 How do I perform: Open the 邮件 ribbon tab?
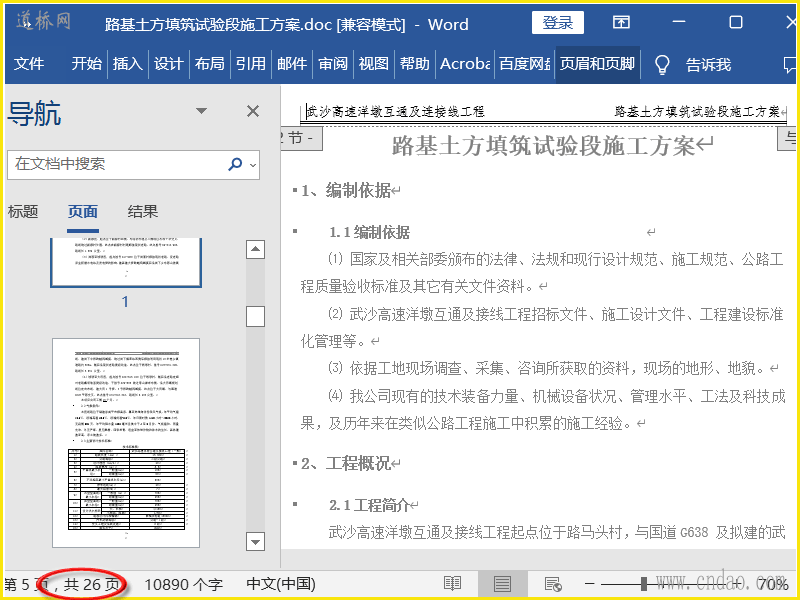click(x=292, y=64)
